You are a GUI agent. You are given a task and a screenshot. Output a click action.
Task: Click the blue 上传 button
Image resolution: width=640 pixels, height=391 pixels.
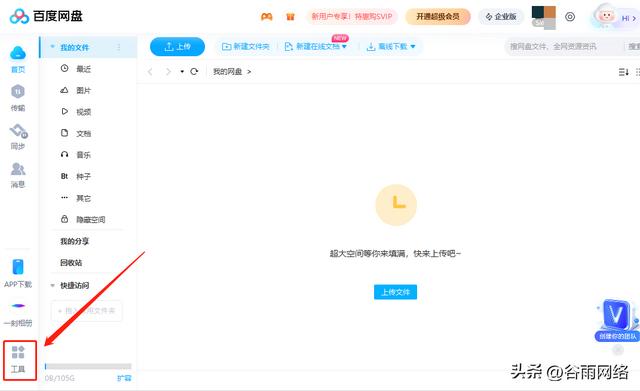[x=177, y=47]
